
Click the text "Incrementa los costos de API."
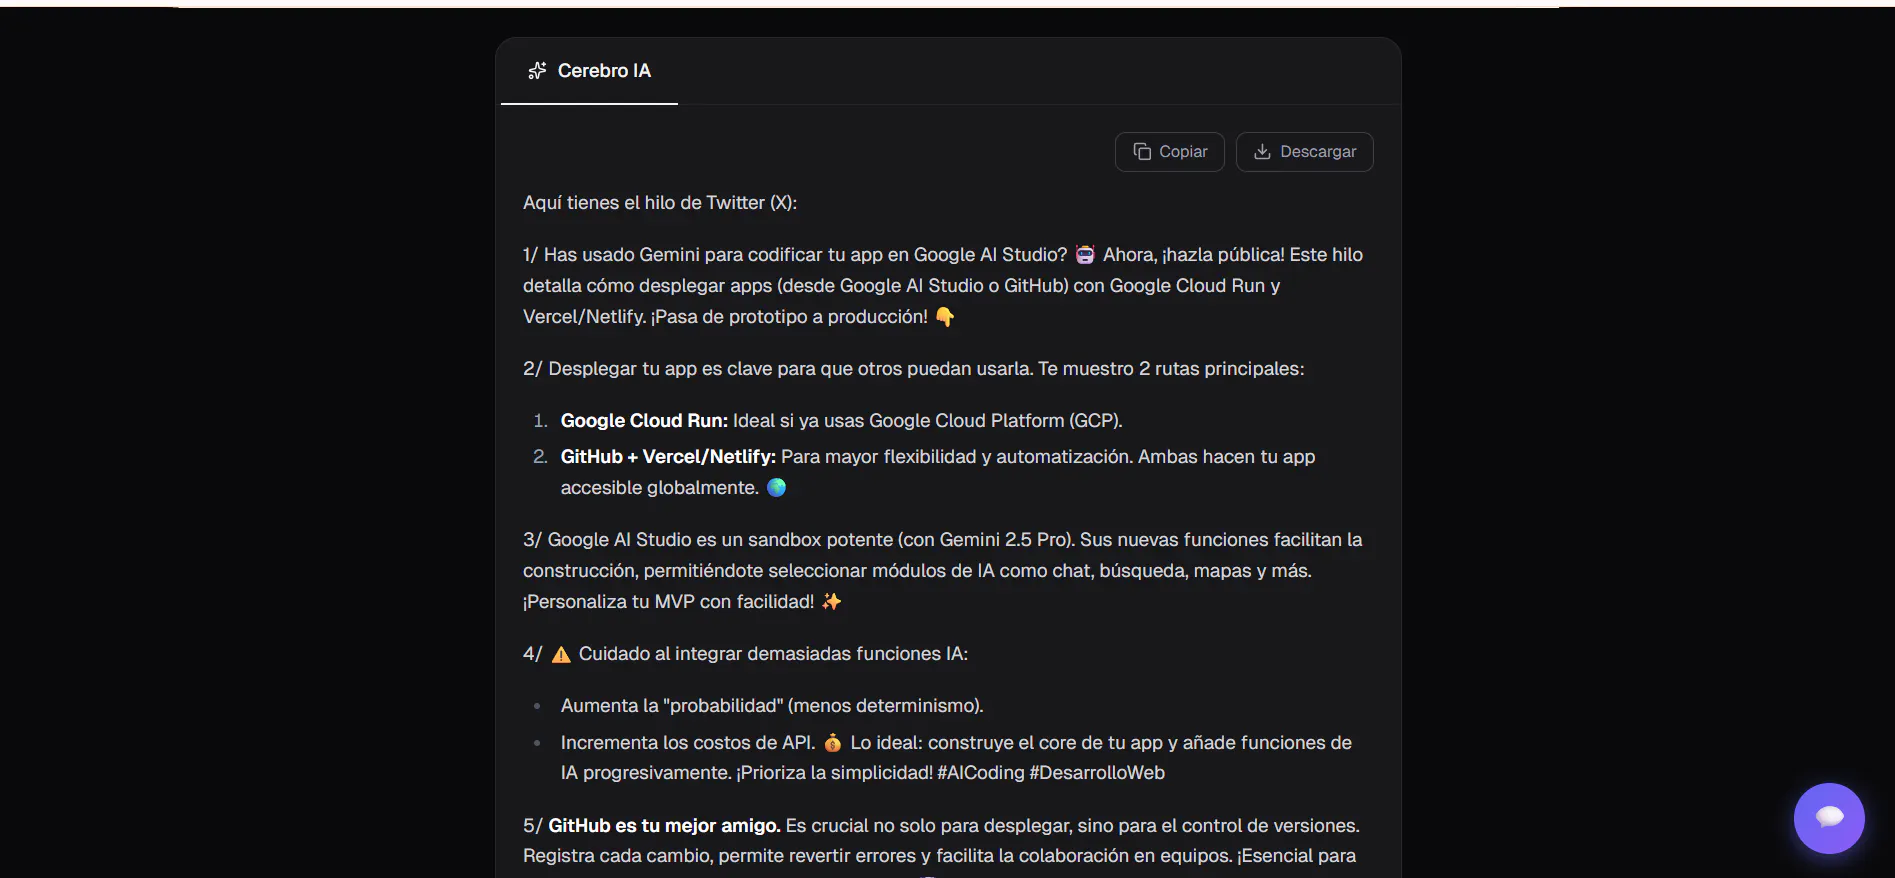[x=688, y=743]
